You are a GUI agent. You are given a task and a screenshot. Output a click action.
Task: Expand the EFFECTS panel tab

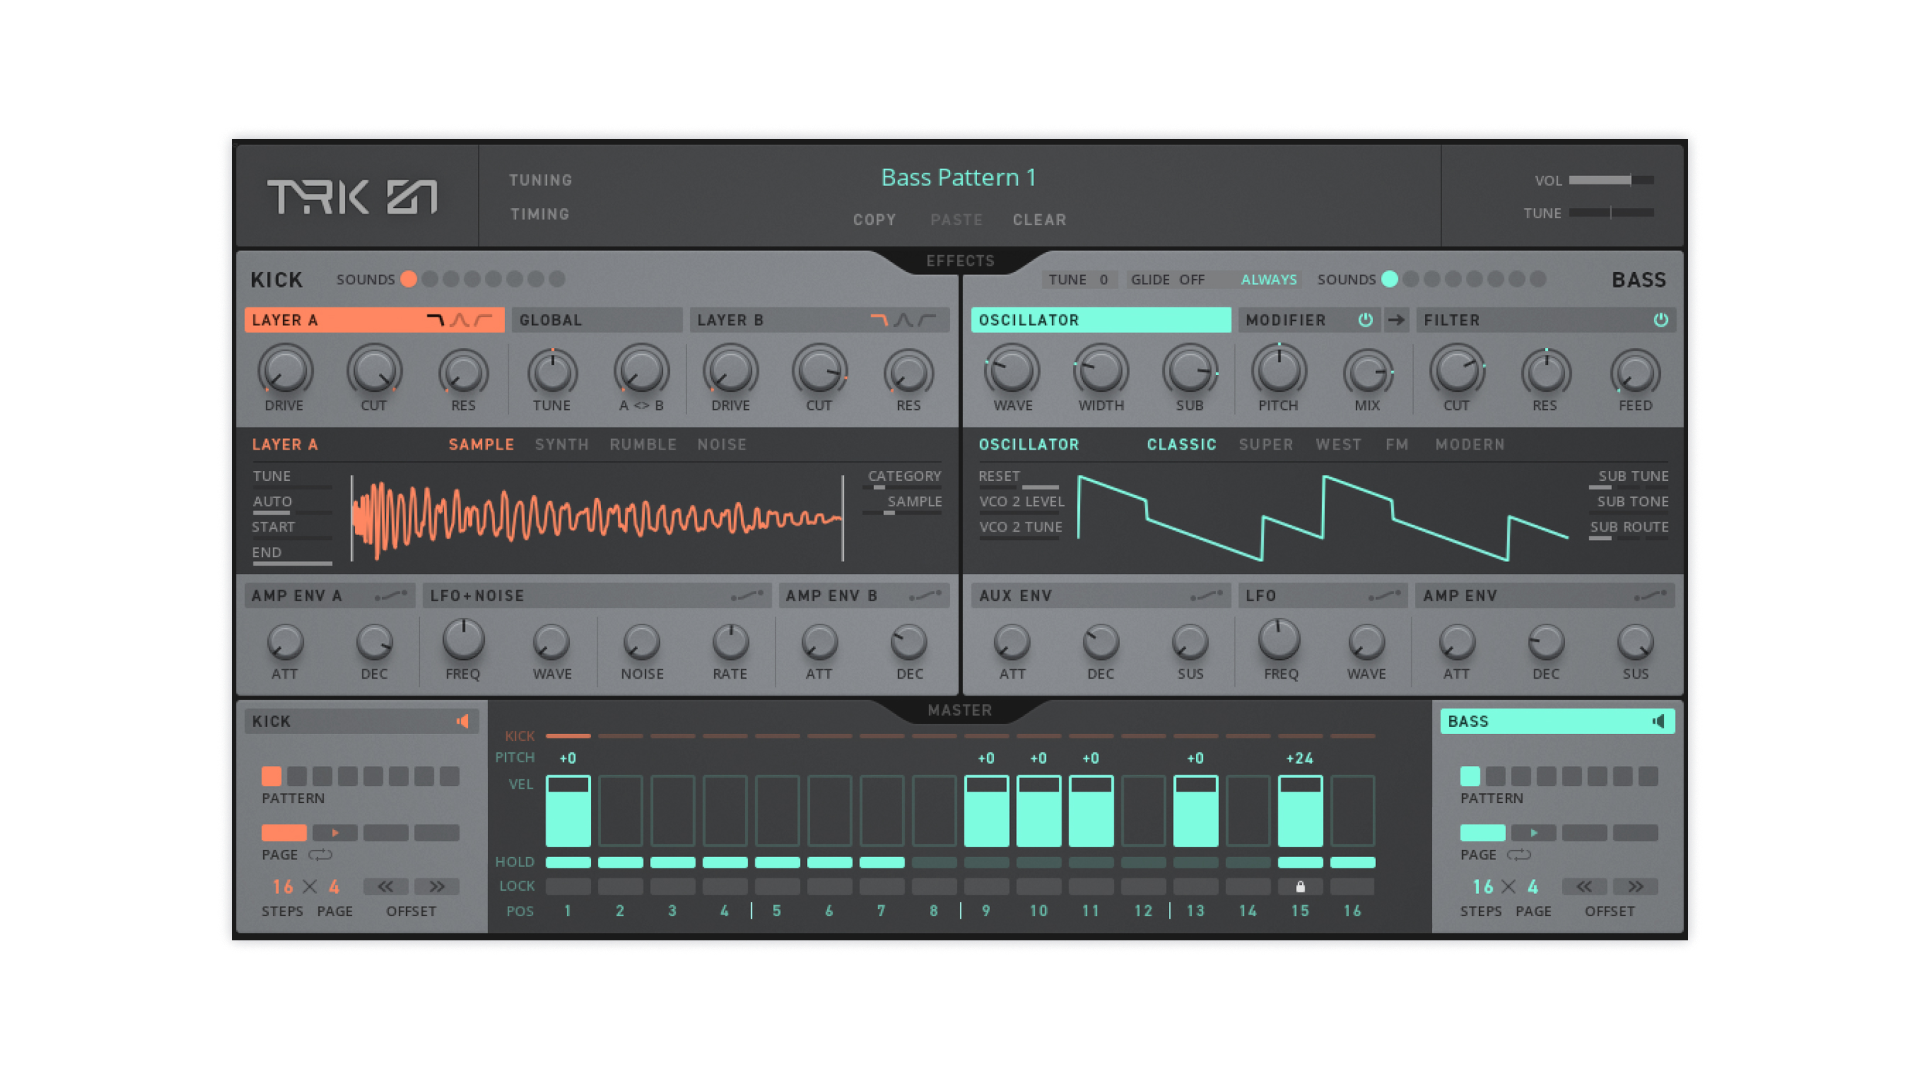click(x=960, y=261)
